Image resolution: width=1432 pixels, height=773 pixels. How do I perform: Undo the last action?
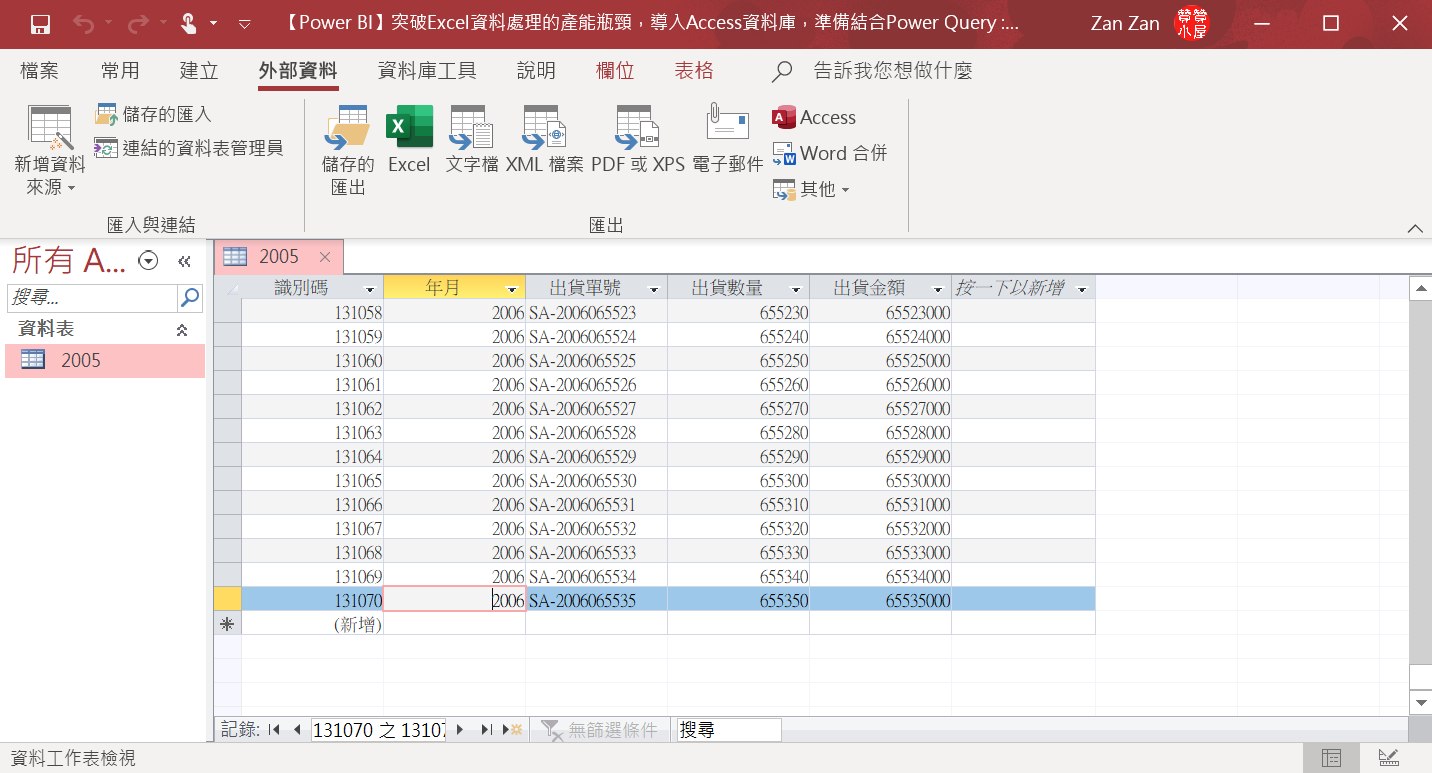(x=84, y=24)
